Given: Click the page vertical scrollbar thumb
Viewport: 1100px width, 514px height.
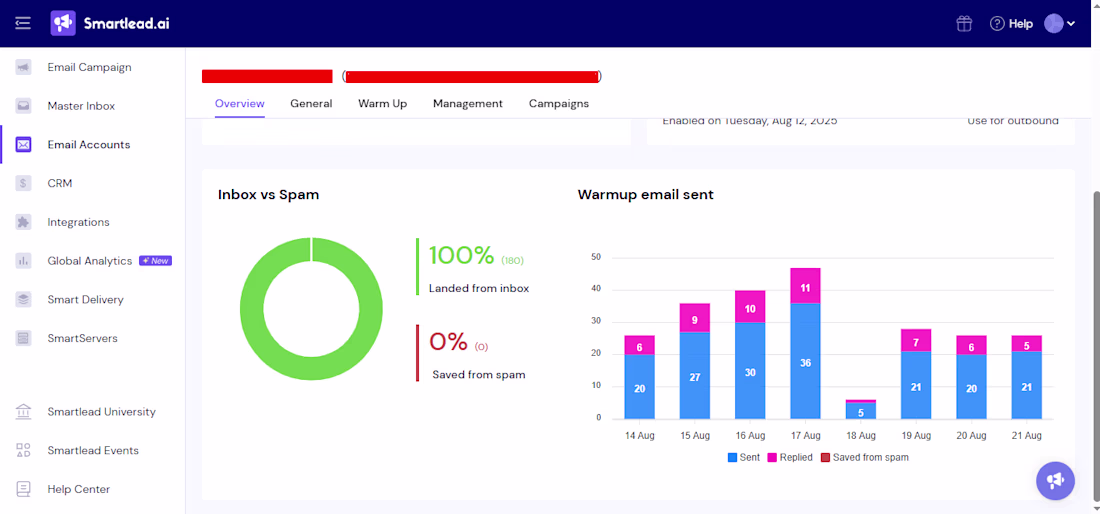Looking at the screenshot, I should coord(1096,346).
